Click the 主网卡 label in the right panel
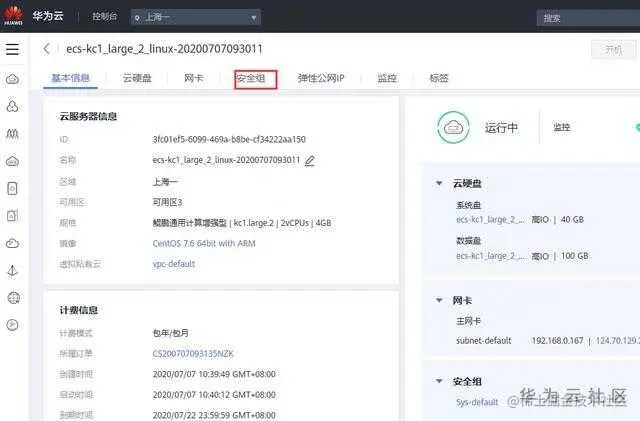This screenshot has height=421, width=640. coord(468,321)
